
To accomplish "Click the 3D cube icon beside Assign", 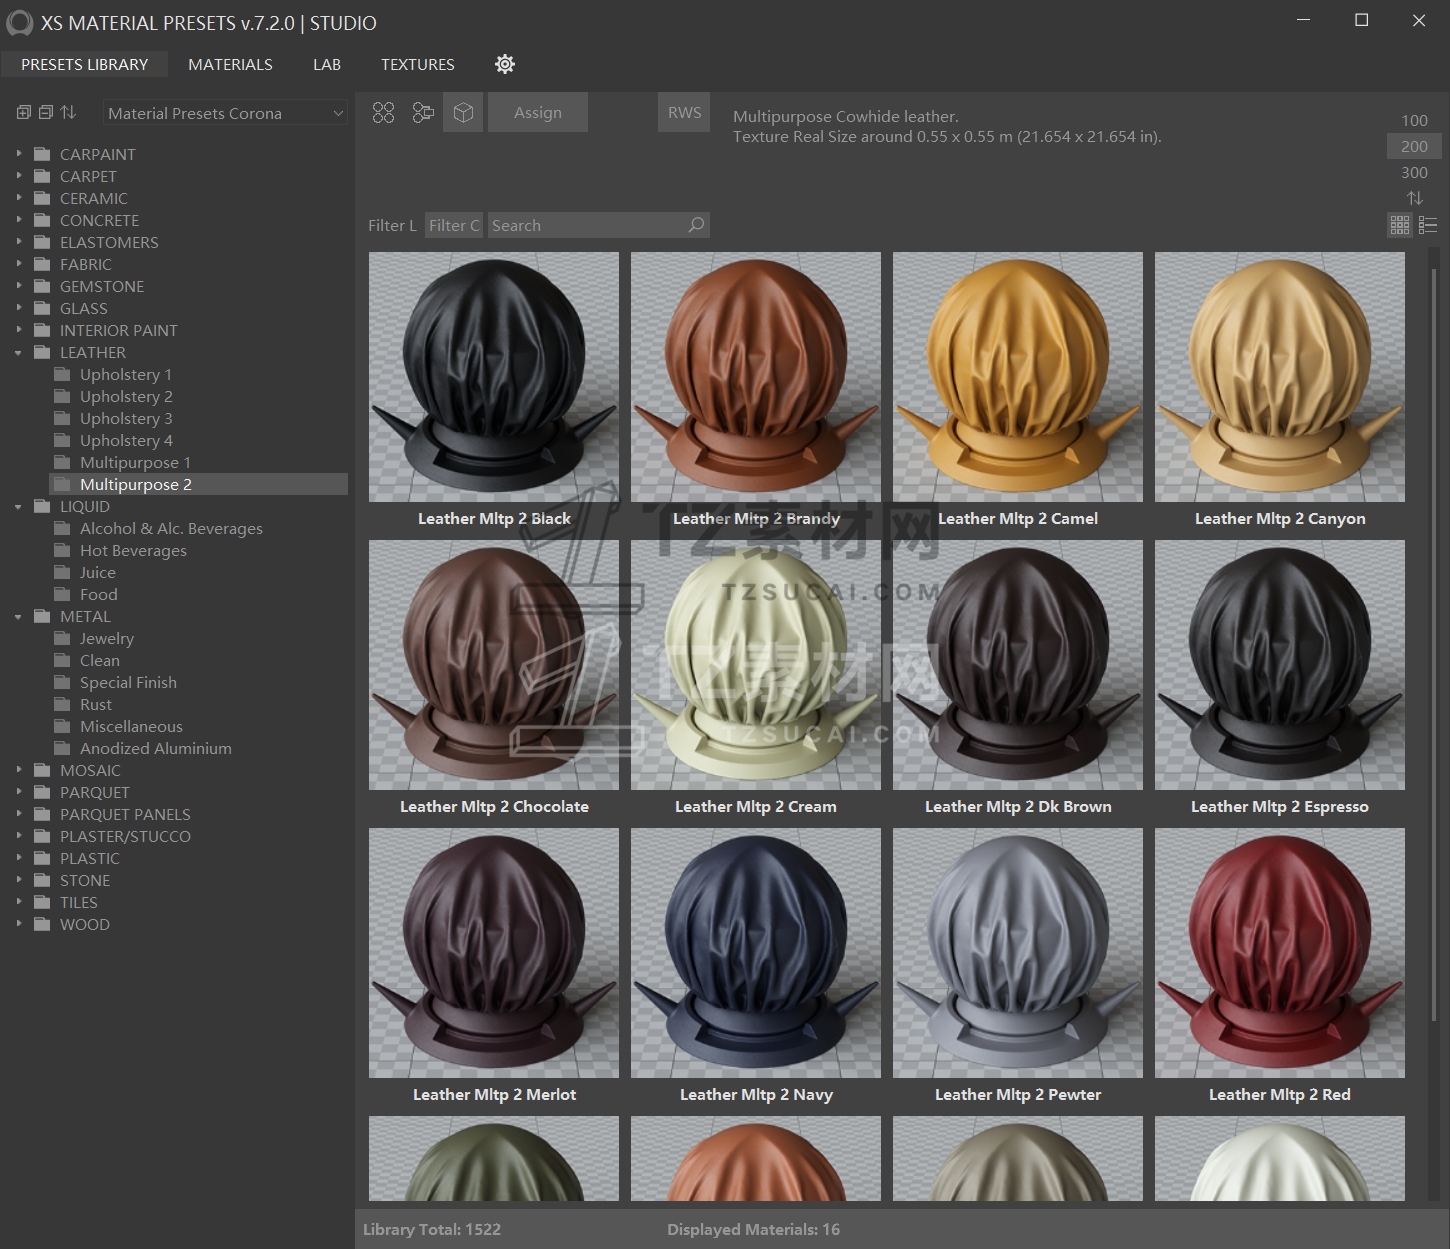I will tap(463, 113).
